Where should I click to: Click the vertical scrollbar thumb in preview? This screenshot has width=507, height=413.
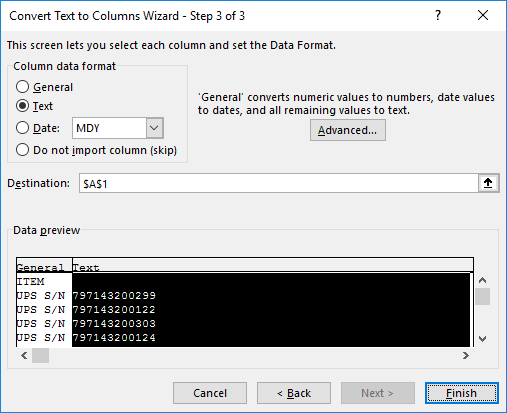[482, 296]
